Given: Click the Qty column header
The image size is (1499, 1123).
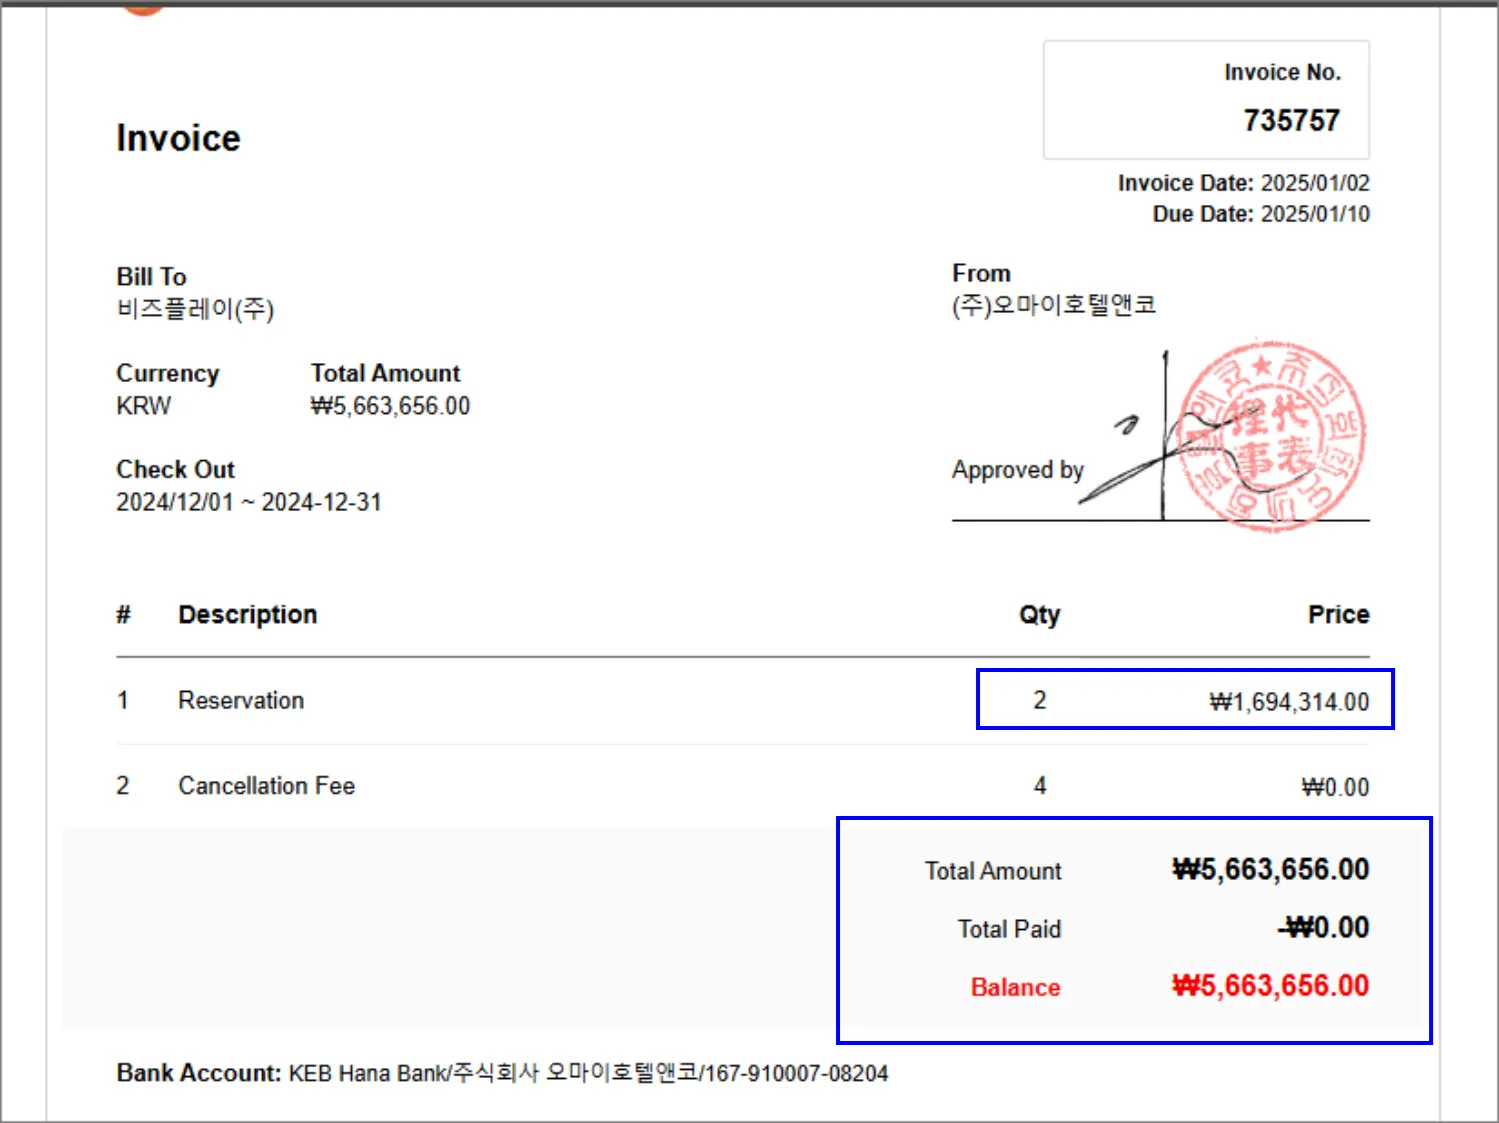Looking at the screenshot, I should pyautogui.click(x=1039, y=614).
